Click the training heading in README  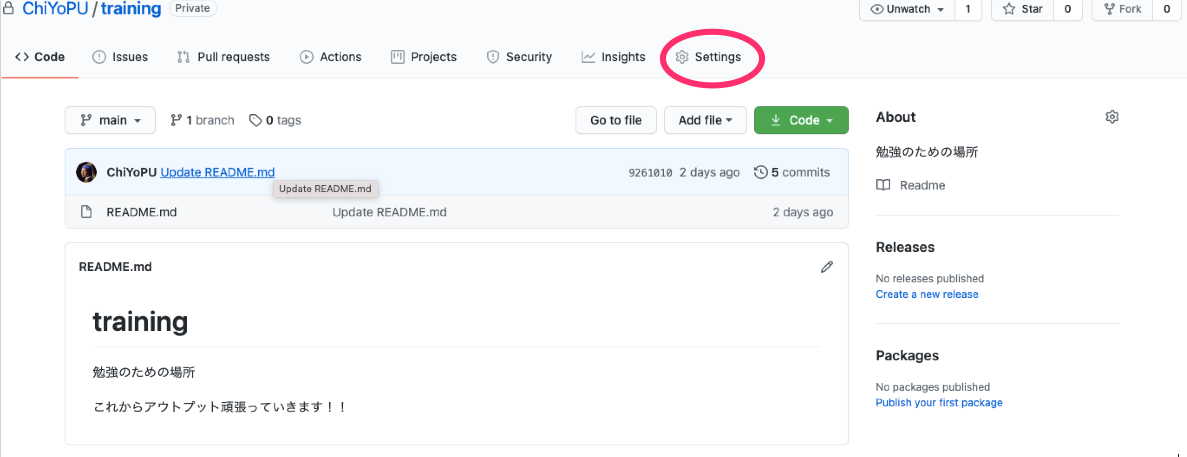coord(140,322)
